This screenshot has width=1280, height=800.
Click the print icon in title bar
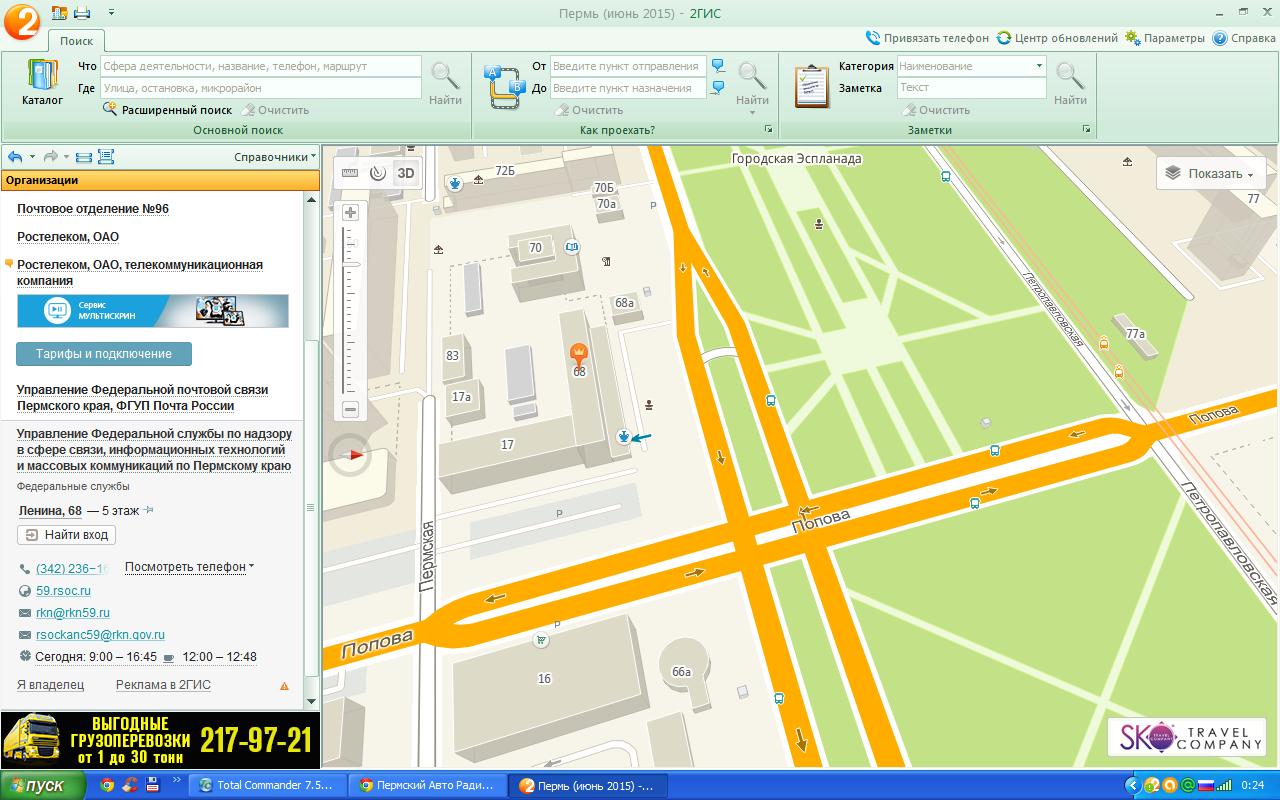82,12
